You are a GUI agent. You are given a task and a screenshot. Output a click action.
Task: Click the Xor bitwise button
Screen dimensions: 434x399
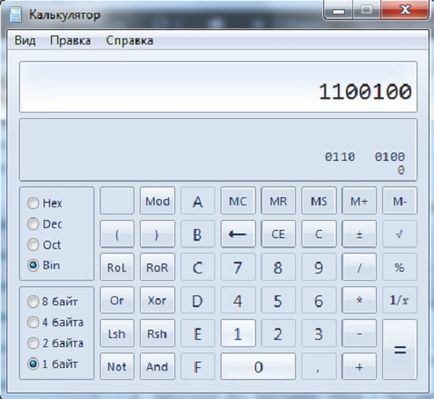click(x=157, y=300)
